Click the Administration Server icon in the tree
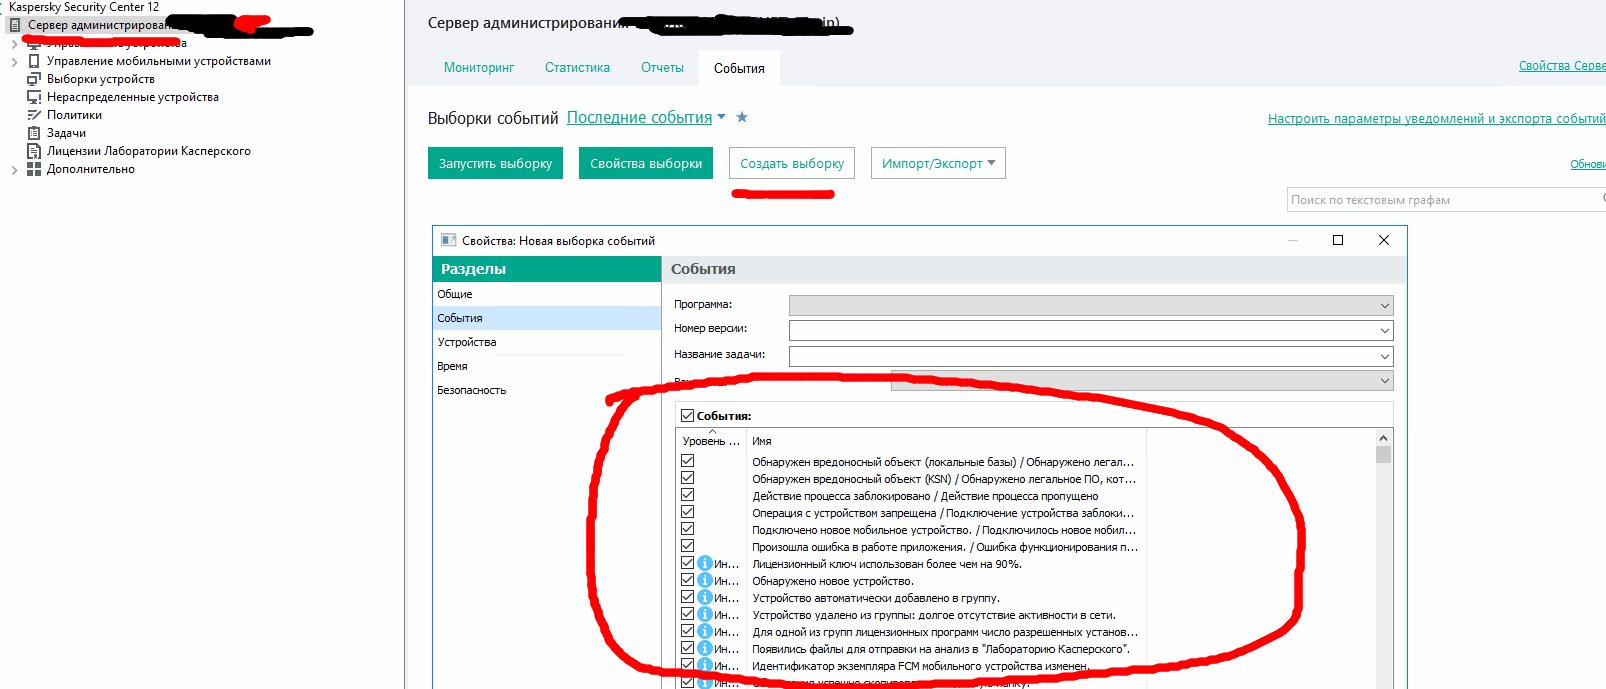The width and height of the screenshot is (1606, 689). [x=15, y=25]
